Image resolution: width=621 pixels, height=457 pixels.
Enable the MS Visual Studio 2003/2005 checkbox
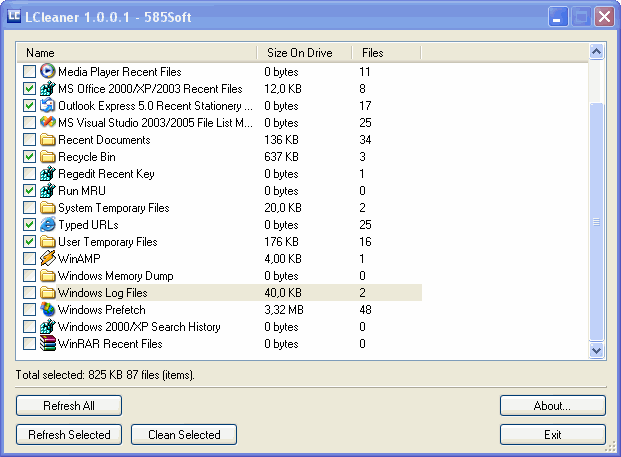click(x=29, y=123)
